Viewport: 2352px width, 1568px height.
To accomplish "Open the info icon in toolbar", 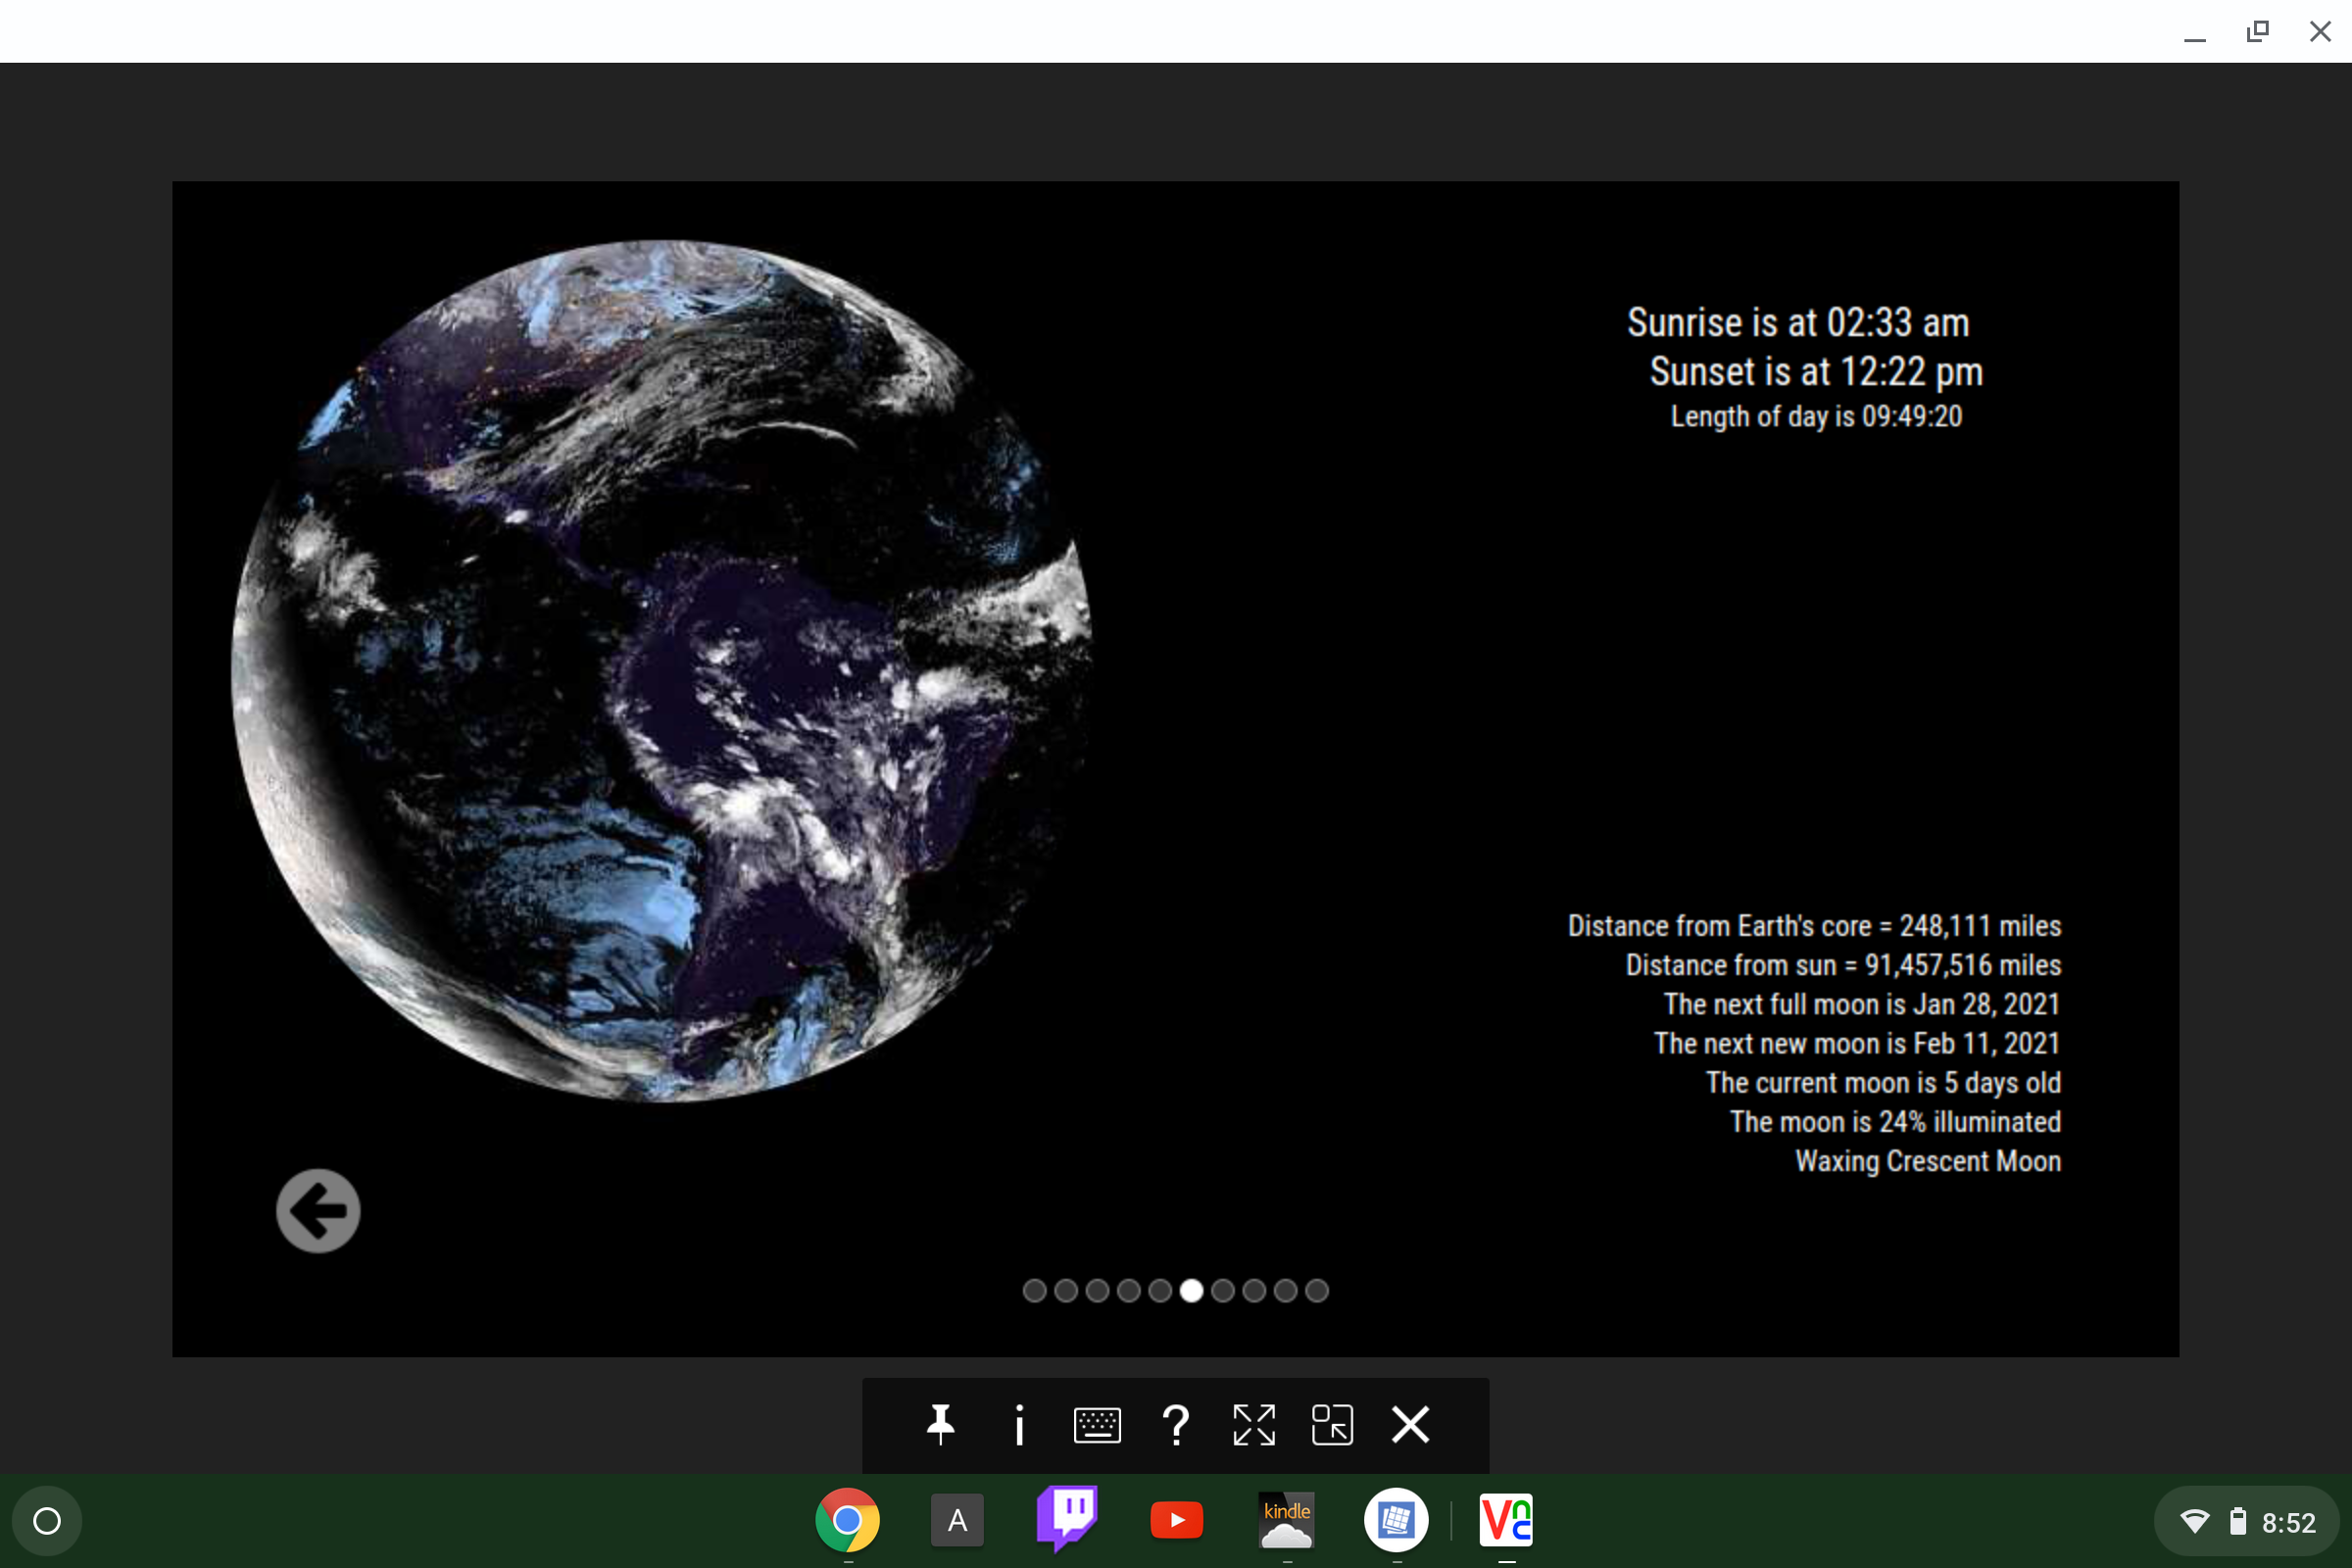I will [x=1019, y=1424].
